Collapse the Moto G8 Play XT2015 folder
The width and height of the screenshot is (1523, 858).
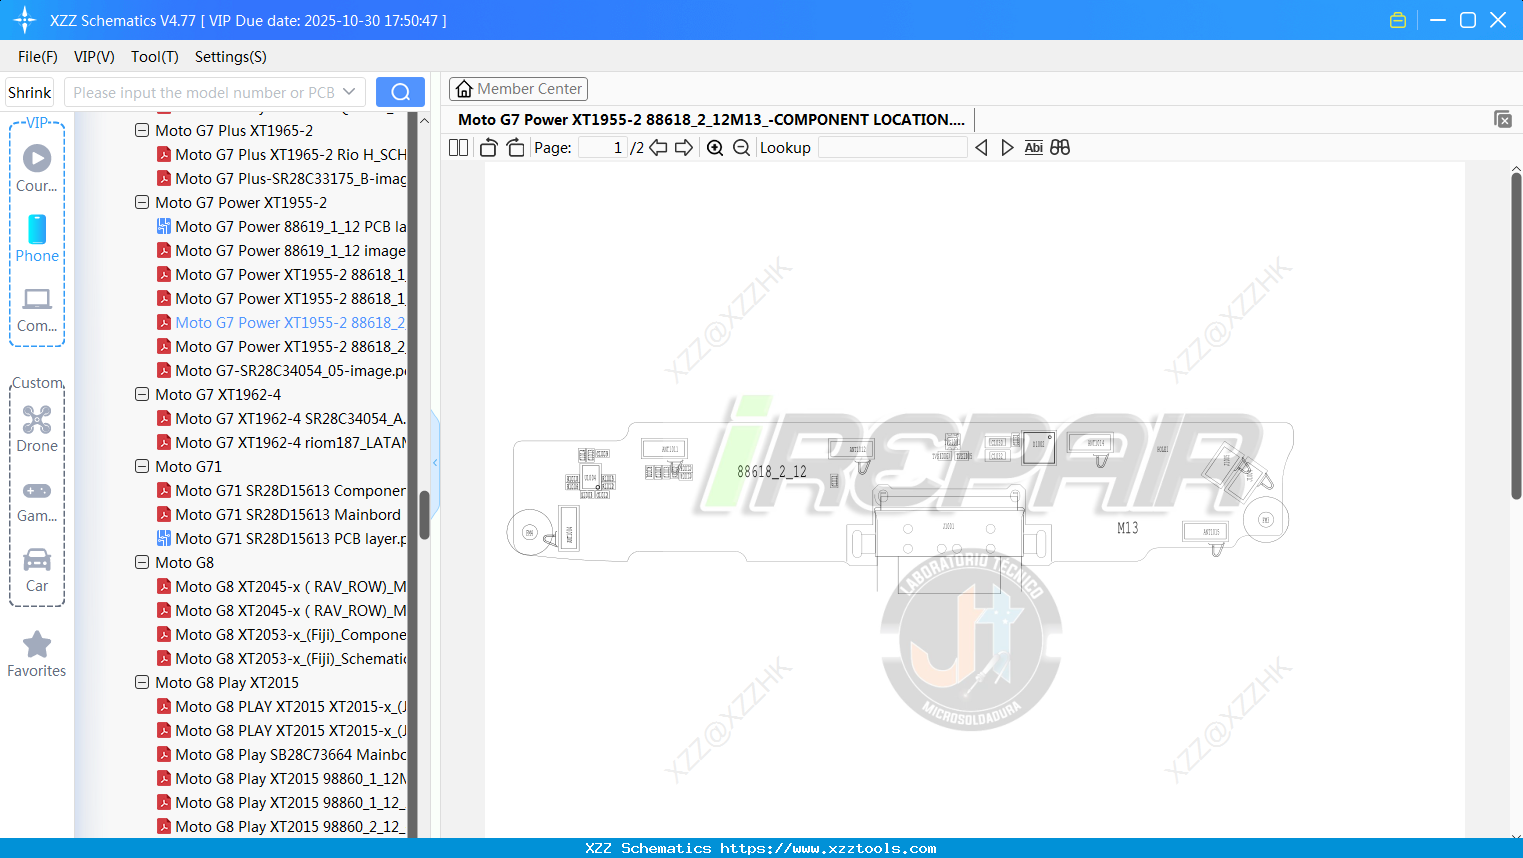[x=142, y=682]
